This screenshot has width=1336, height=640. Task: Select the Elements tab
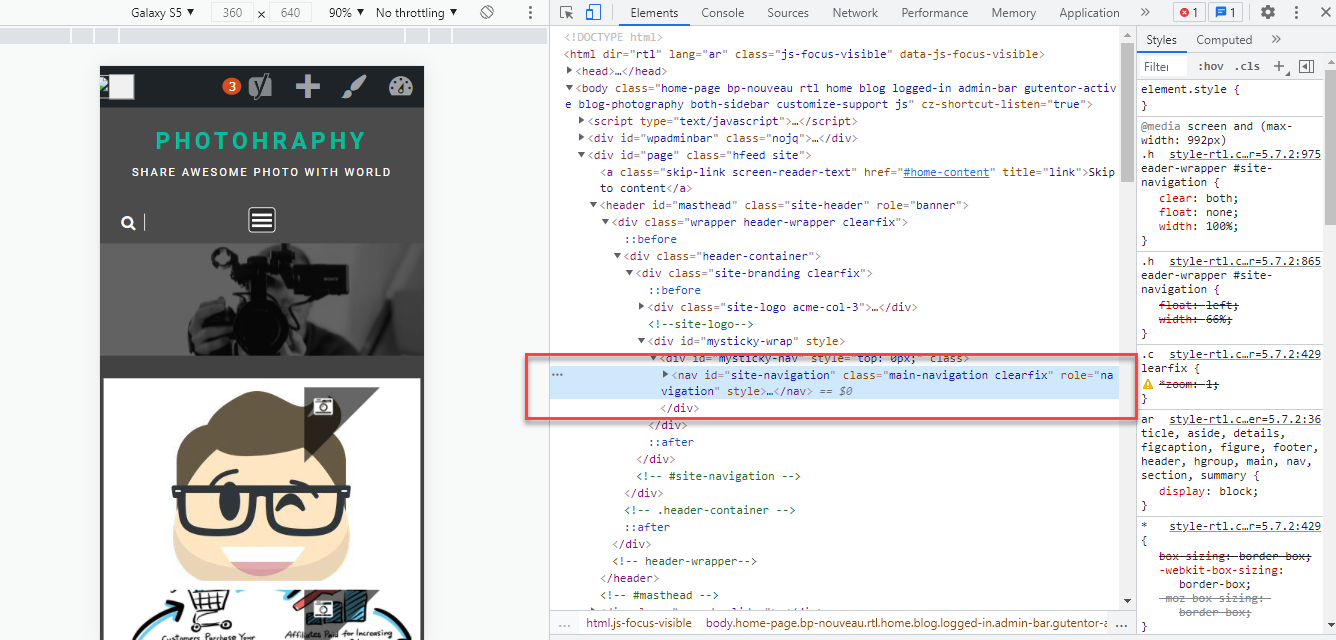(x=654, y=13)
